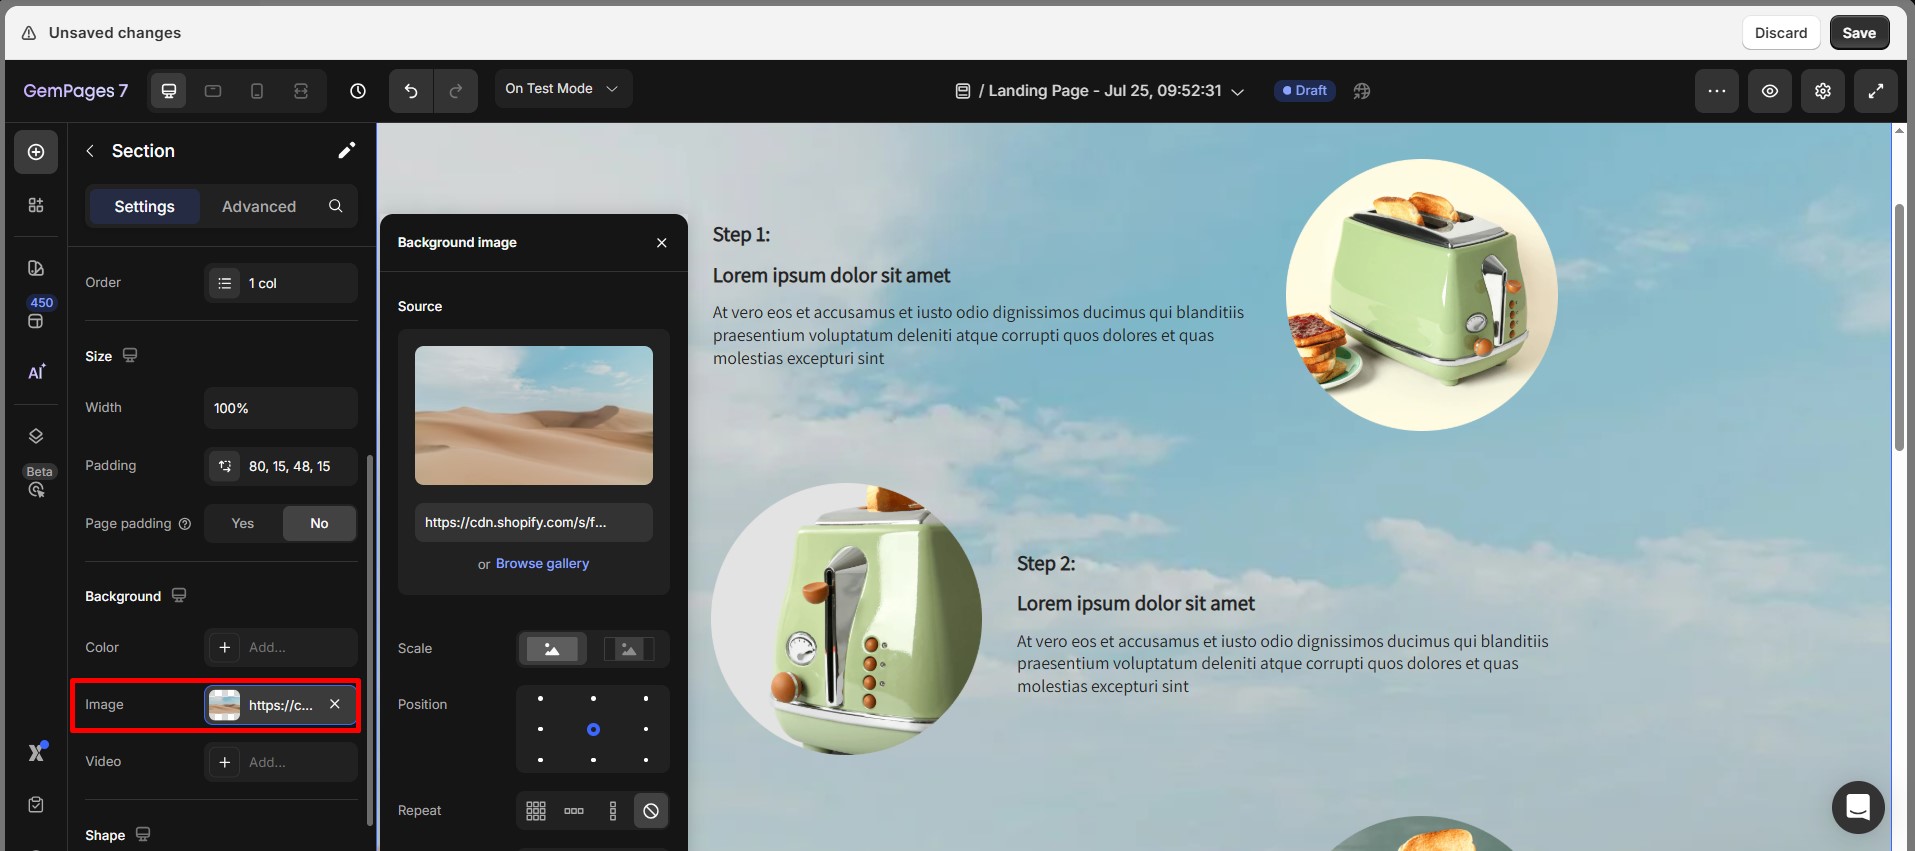Choose vertical repeat option

click(x=613, y=811)
